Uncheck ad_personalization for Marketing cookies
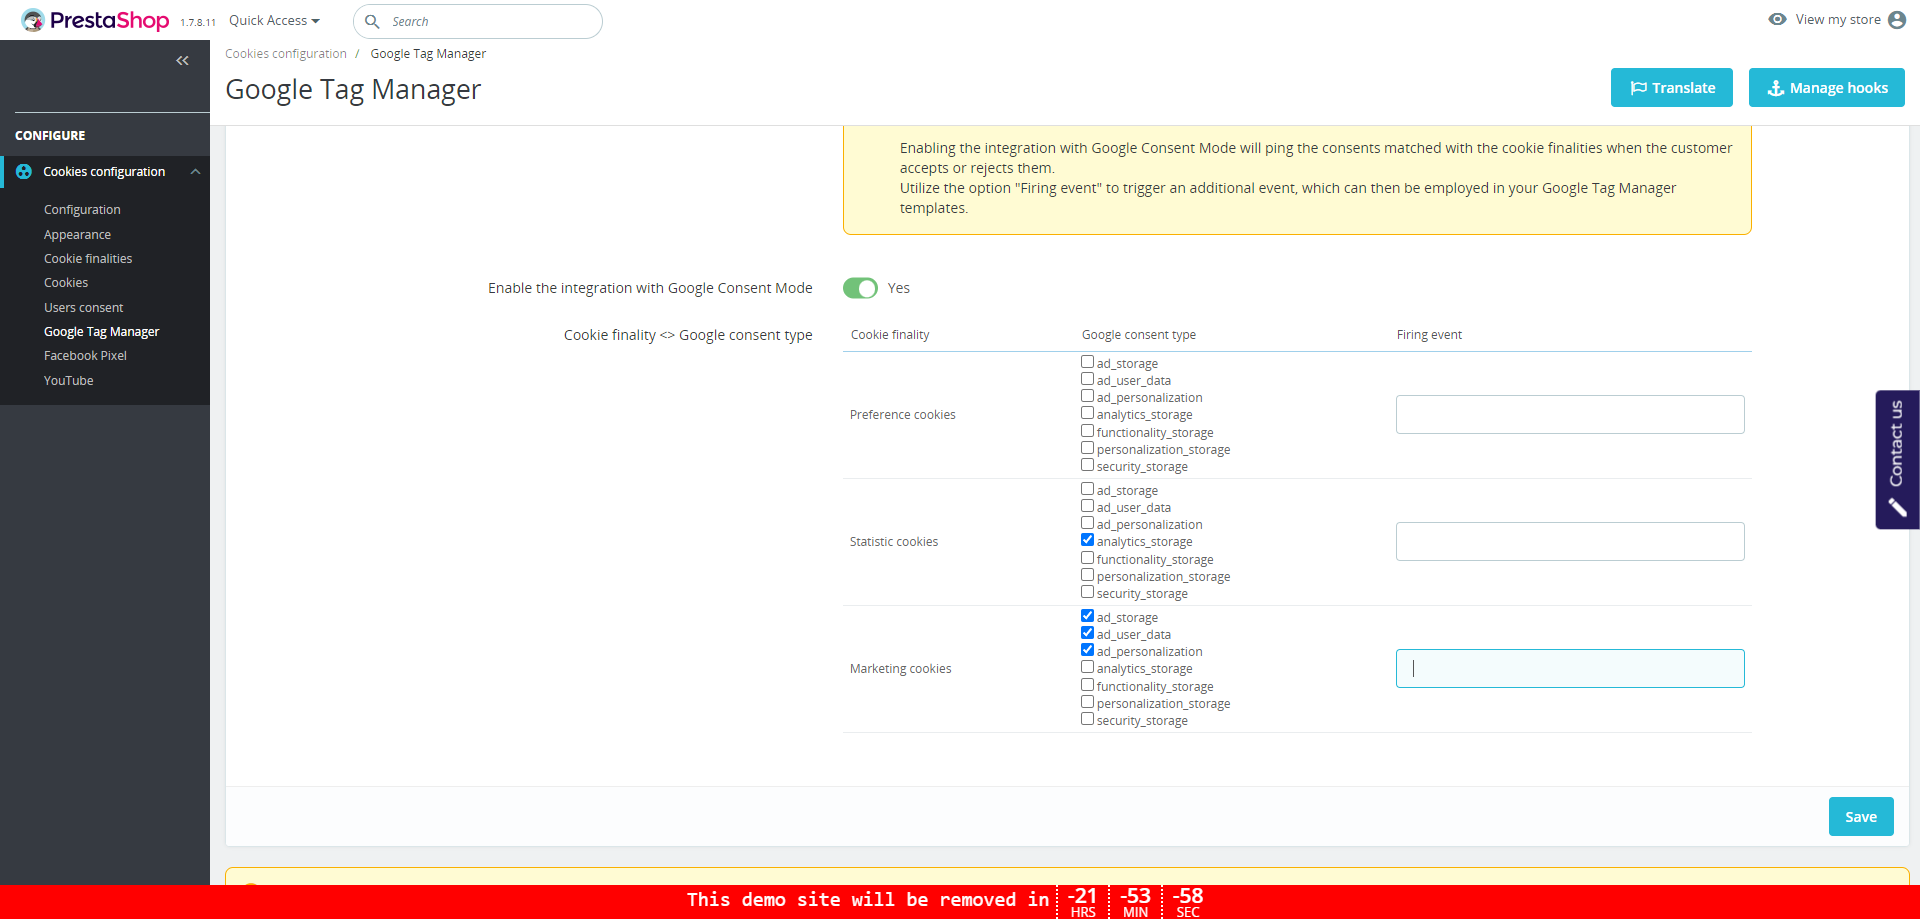 tap(1087, 650)
